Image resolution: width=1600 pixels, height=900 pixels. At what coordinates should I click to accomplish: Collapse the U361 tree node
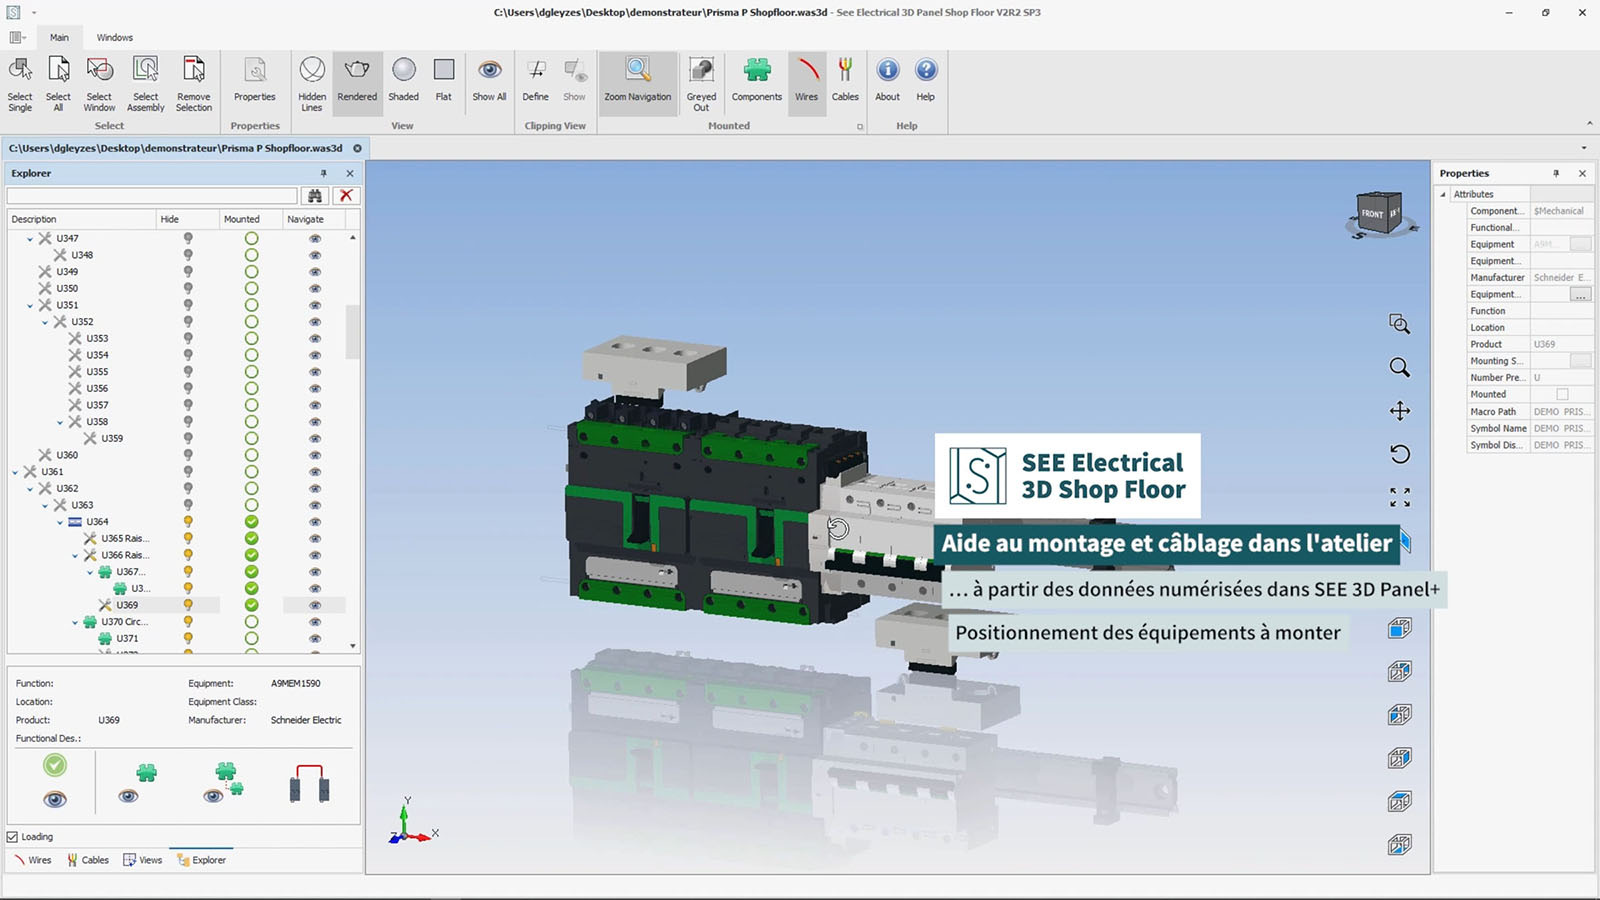pyautogui.click(x=15, y=472)
